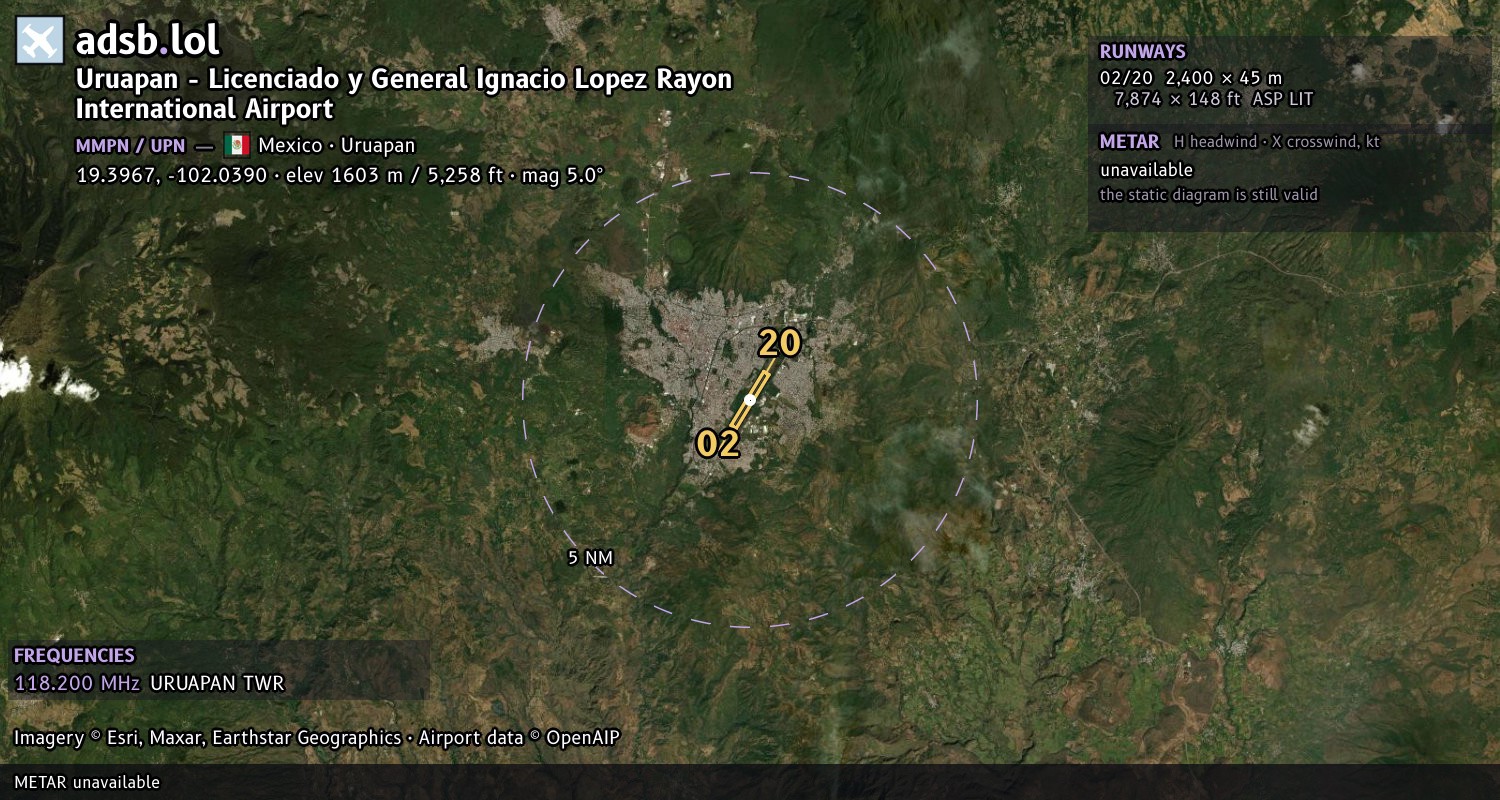Click the "02/20 2,400 × 45 m" runway entry

coord(1191,78)
